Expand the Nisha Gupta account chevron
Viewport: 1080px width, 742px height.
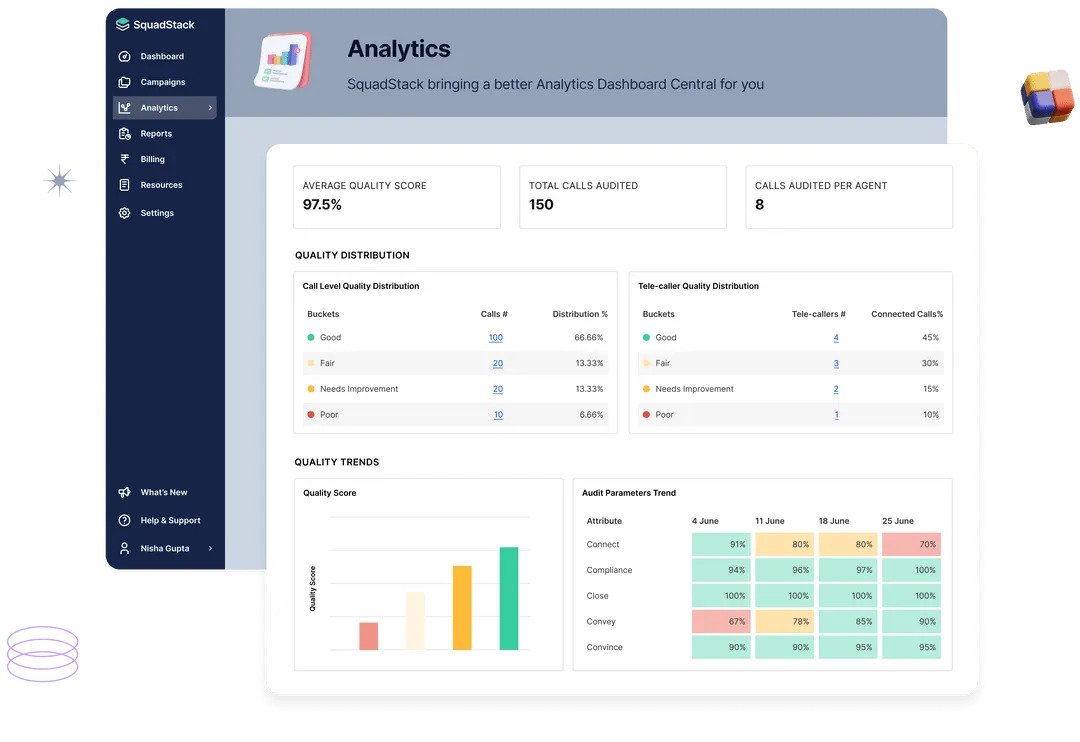click(210, 548)
